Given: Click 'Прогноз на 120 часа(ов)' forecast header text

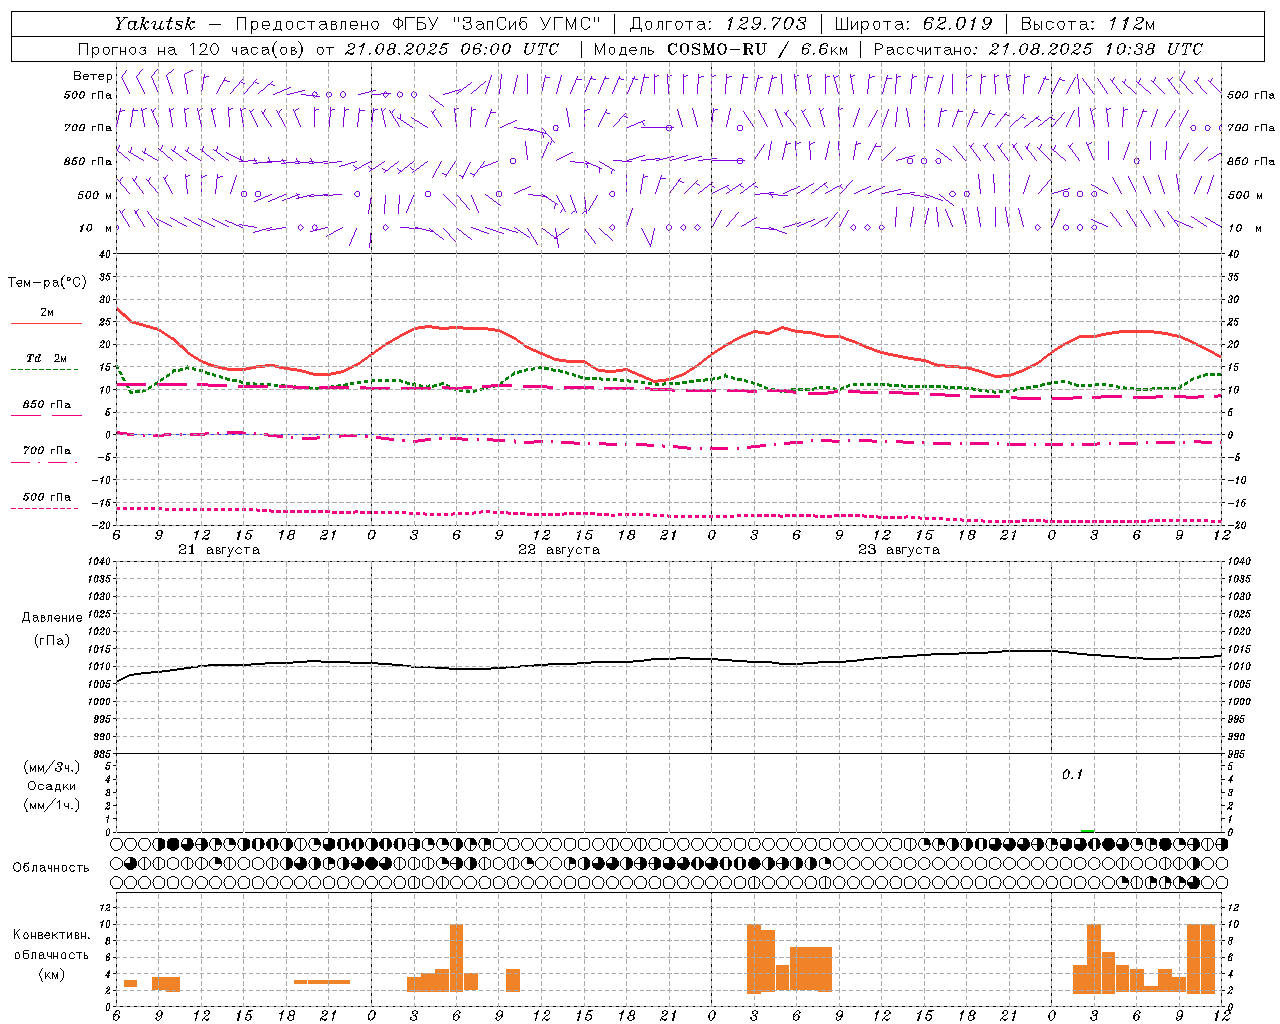Looking at the screenshot, I should click(192, 49).
